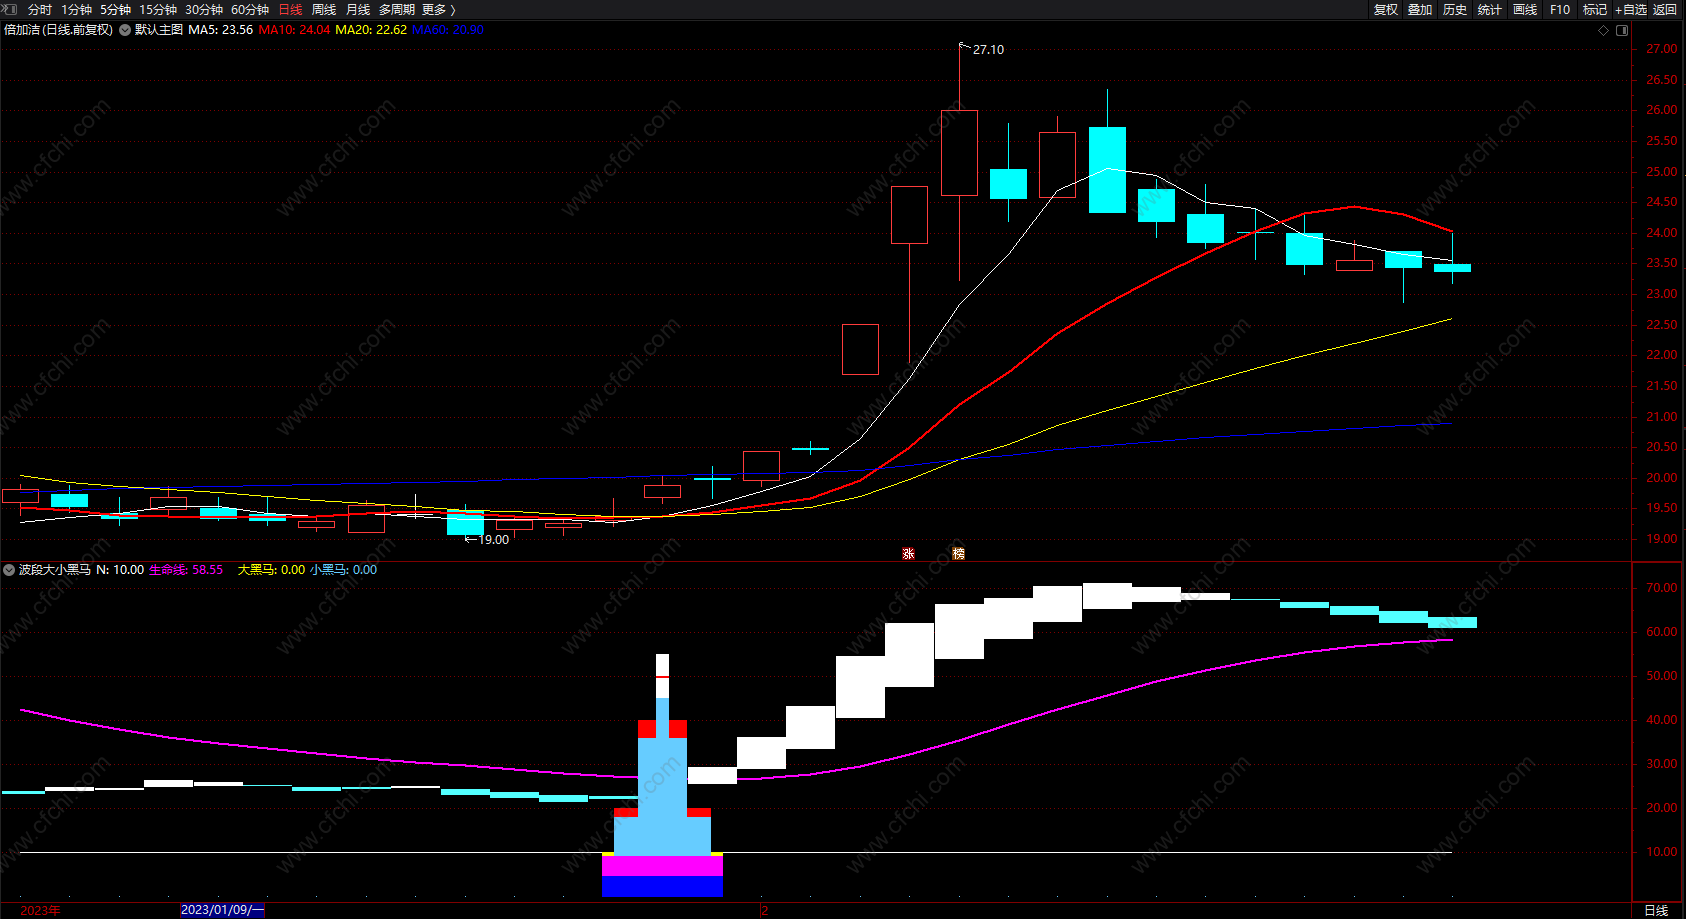Click the 大黑马: 0.00 label

[271, 570]
